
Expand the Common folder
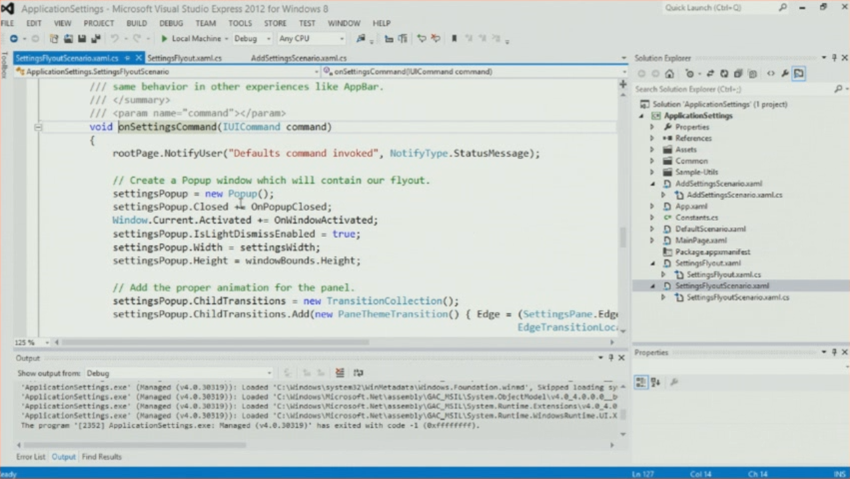652,161
